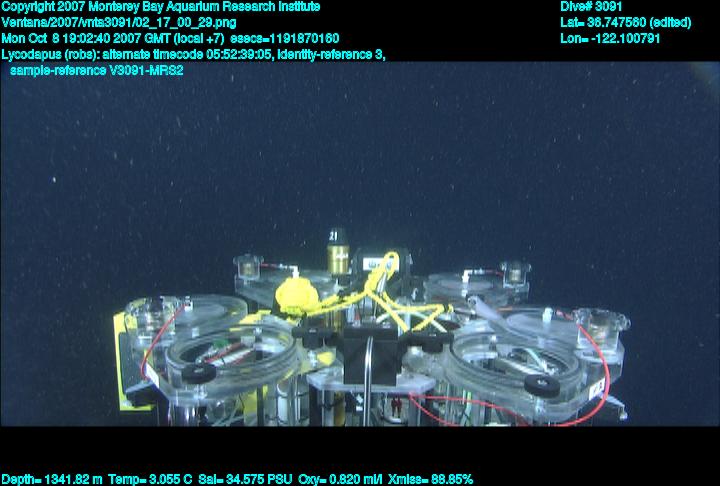Select the 'Sal= 34.575 PSU' readout
This screenshot has width=720, height=486.
coord(245,480)
